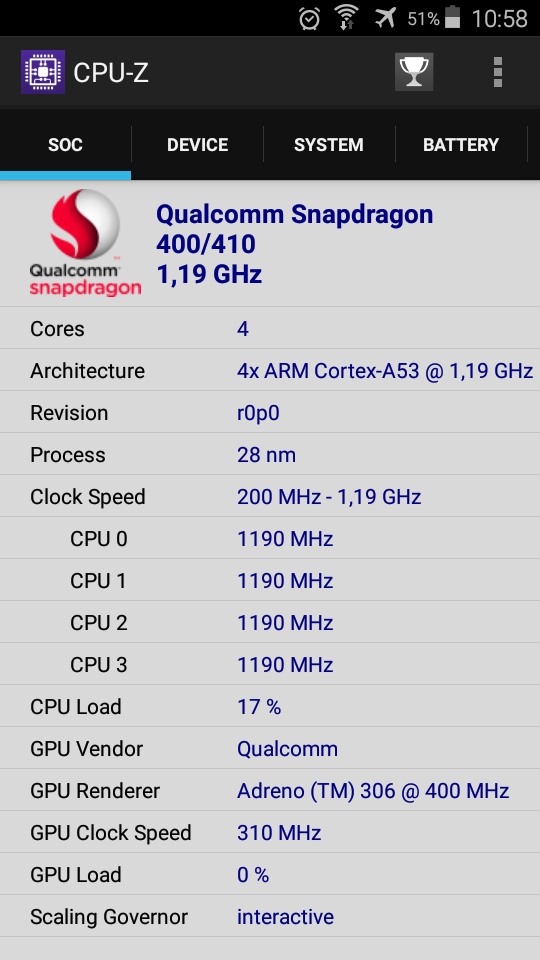540x960 pixels.
Task: Select the Architecture row
Action: point(270,370)
